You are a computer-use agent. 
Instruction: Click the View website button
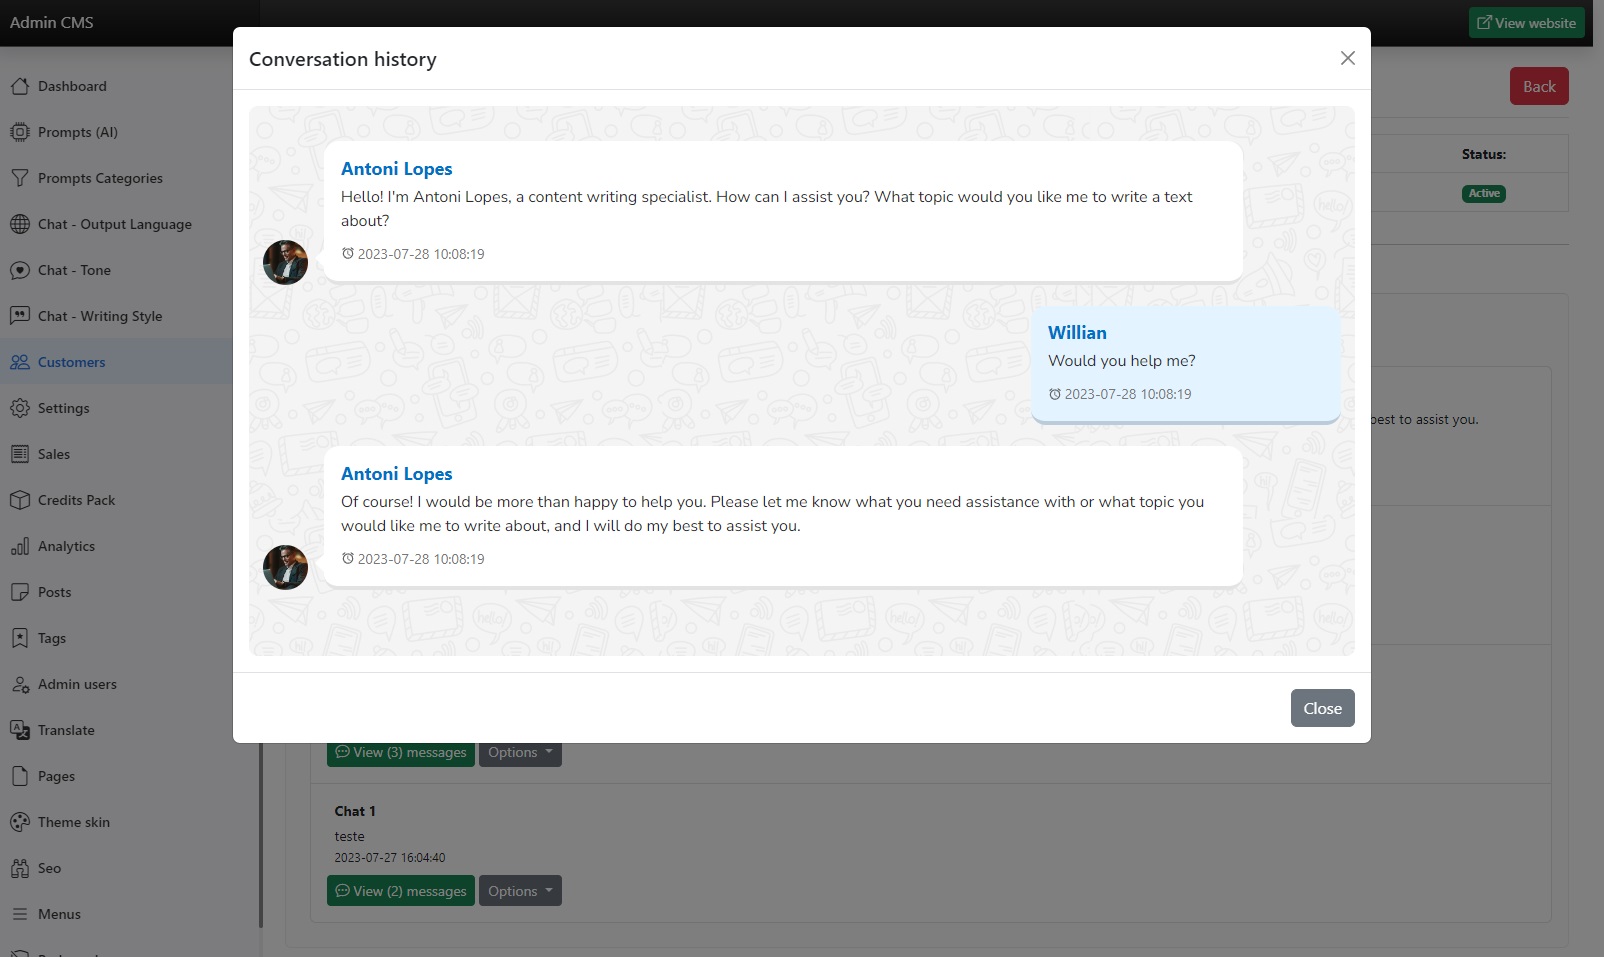pos(1526,23)
